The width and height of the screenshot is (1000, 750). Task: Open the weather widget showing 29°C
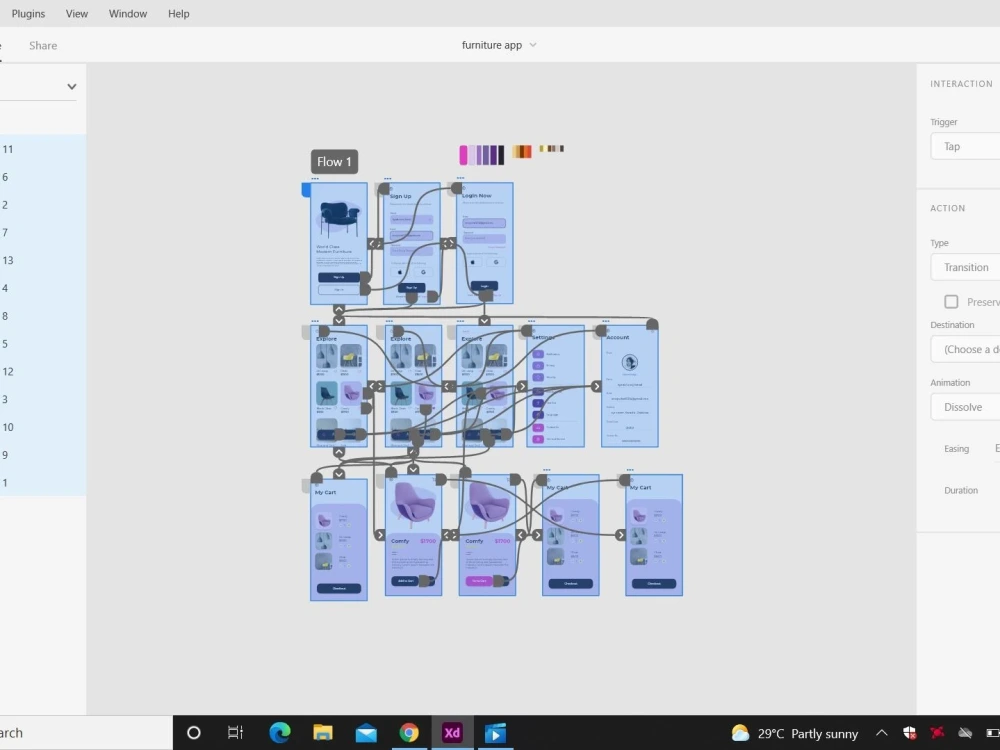click(795, 733)
